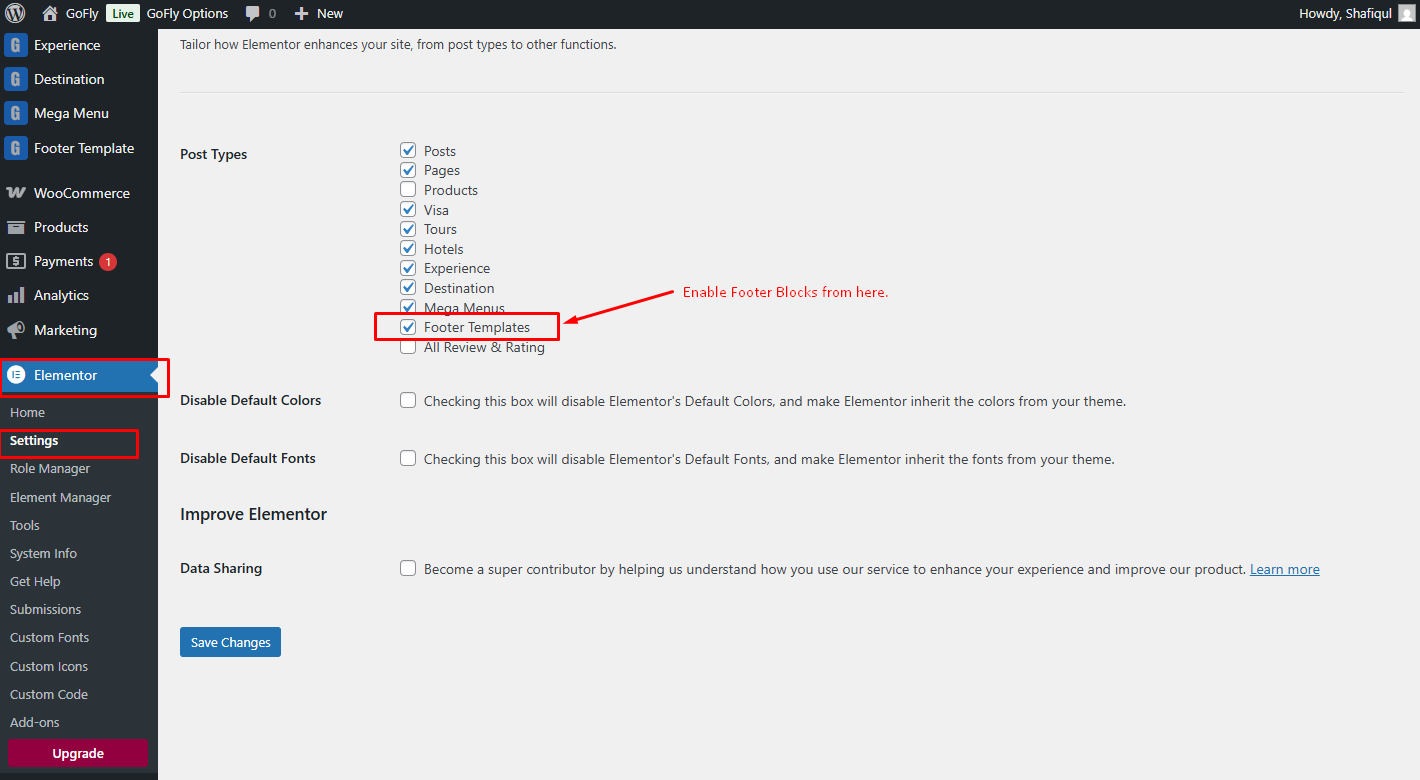Open Custom Icons submenu

pos(49,666)
